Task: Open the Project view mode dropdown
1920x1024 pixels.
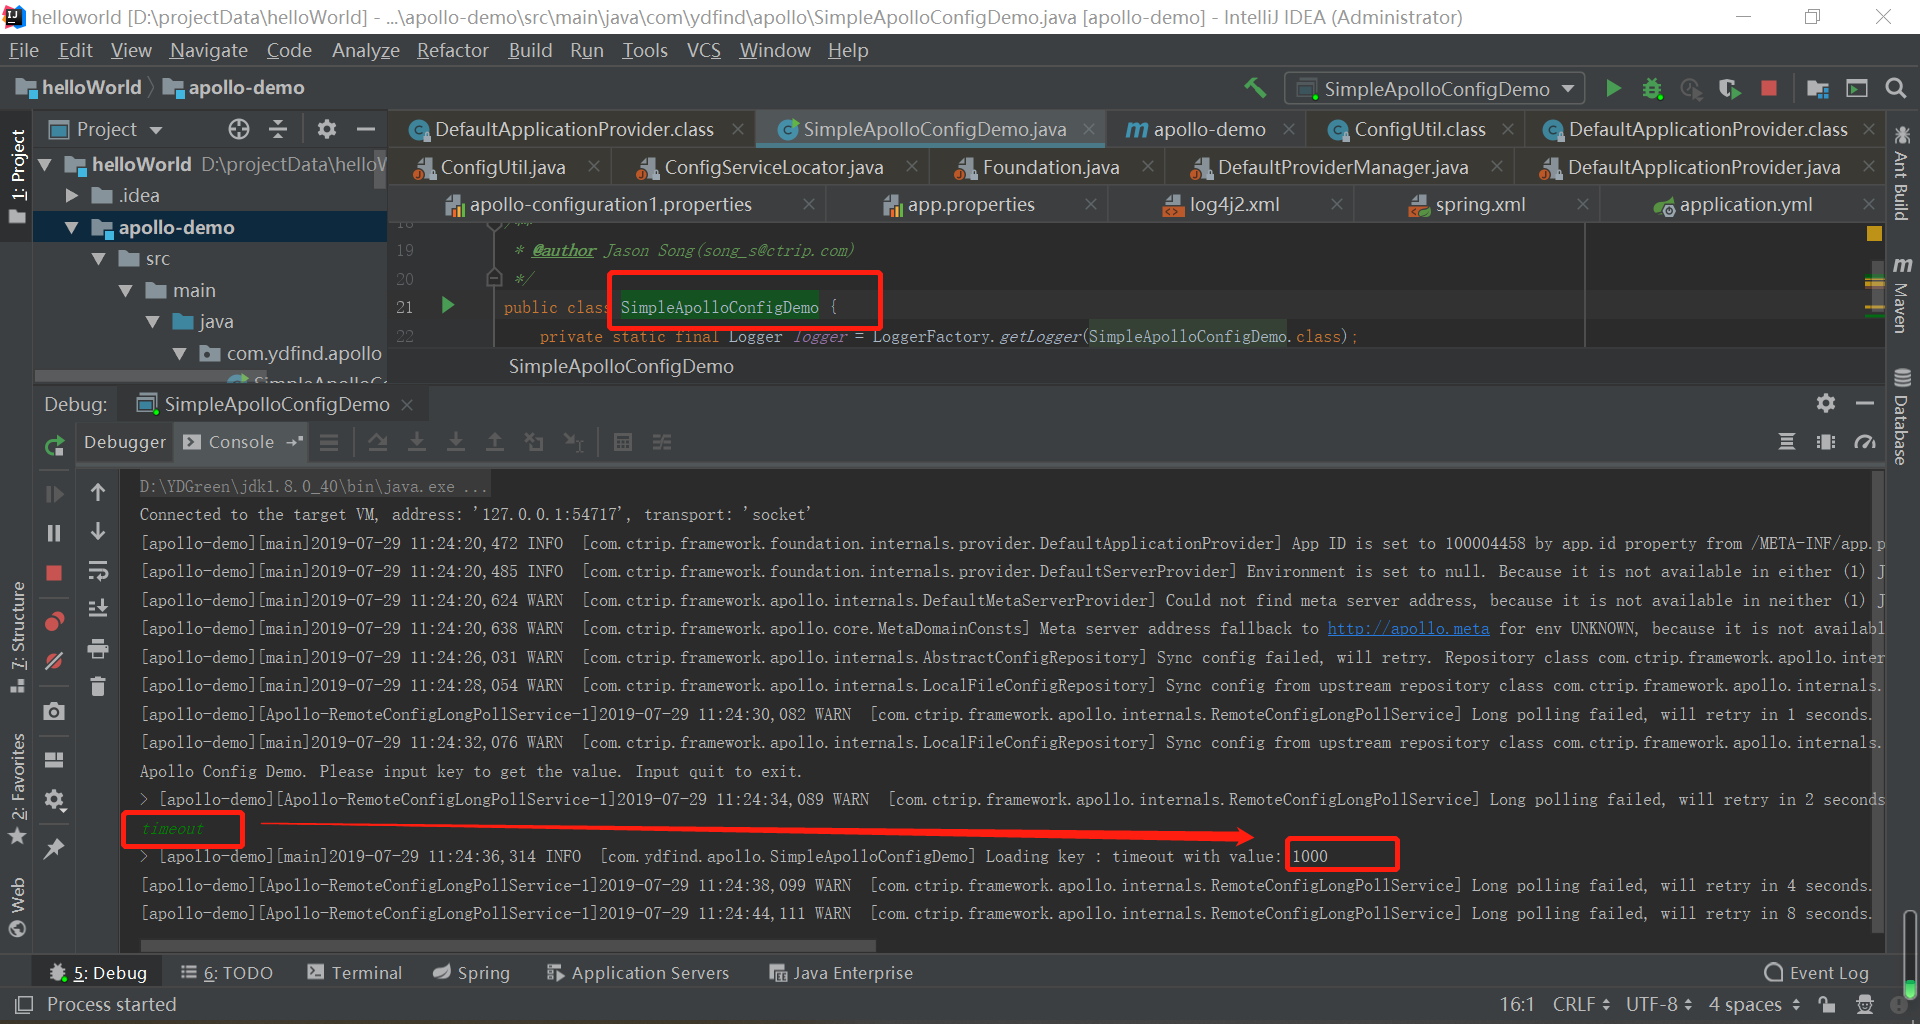Action: click(157, 129)
